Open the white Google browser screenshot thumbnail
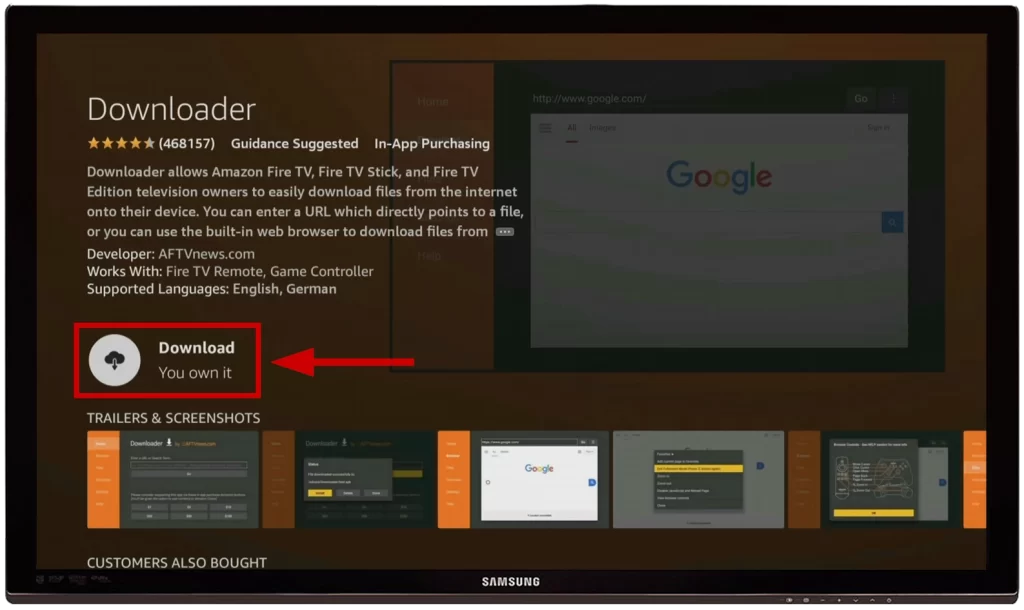The image size is (1024, 610). pyautogui.click(x=523, y=479)
